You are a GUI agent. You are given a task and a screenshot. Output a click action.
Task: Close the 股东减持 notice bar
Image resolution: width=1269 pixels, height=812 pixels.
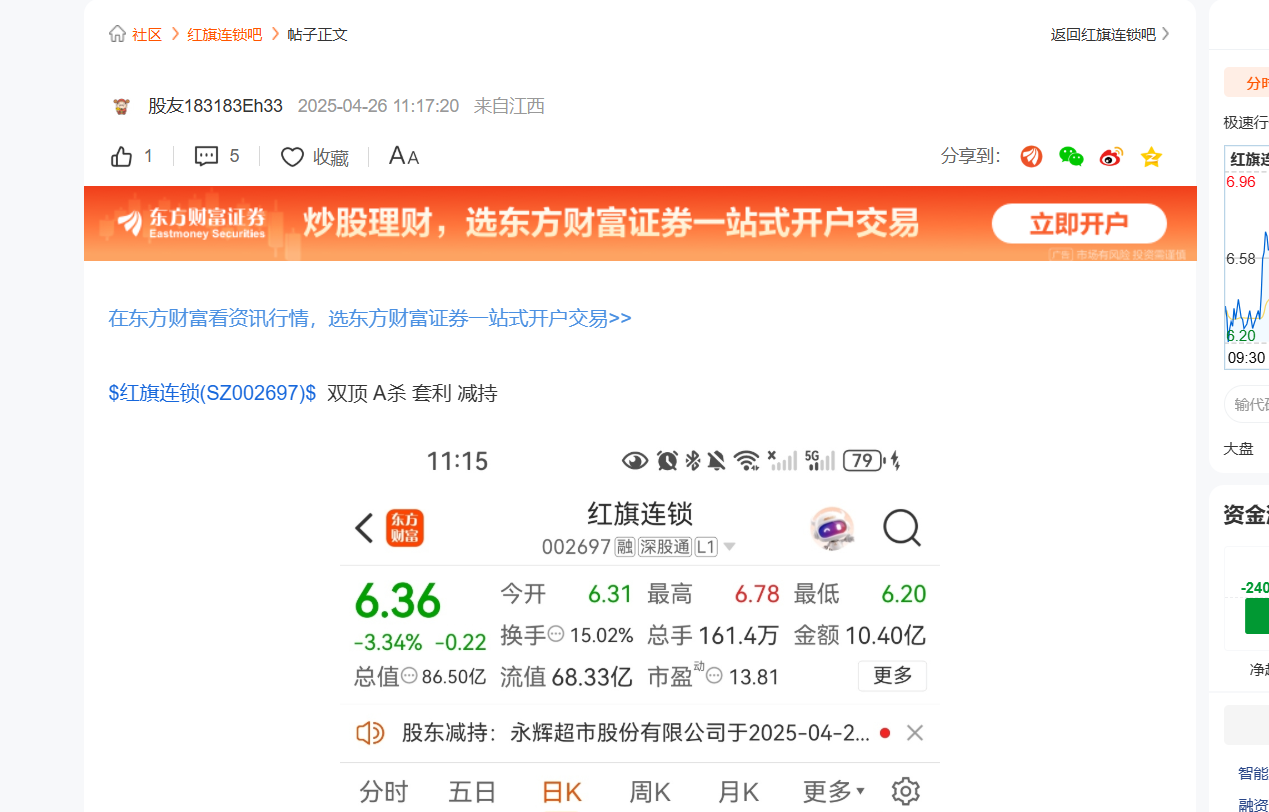click(x=914, y=733)
